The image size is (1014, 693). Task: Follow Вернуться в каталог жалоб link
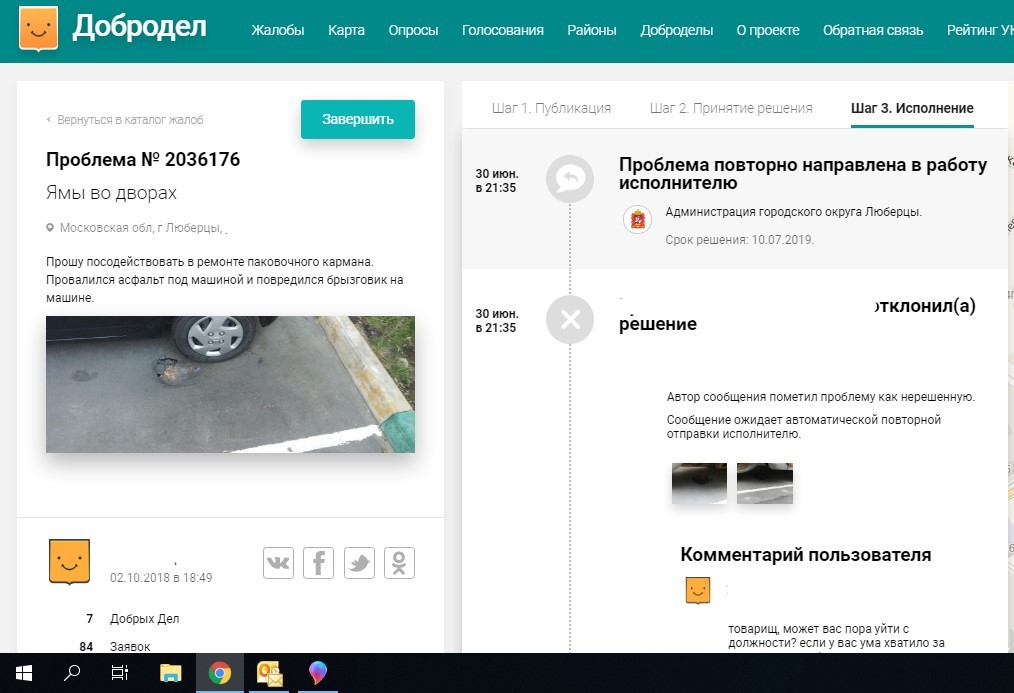[129, 120]
